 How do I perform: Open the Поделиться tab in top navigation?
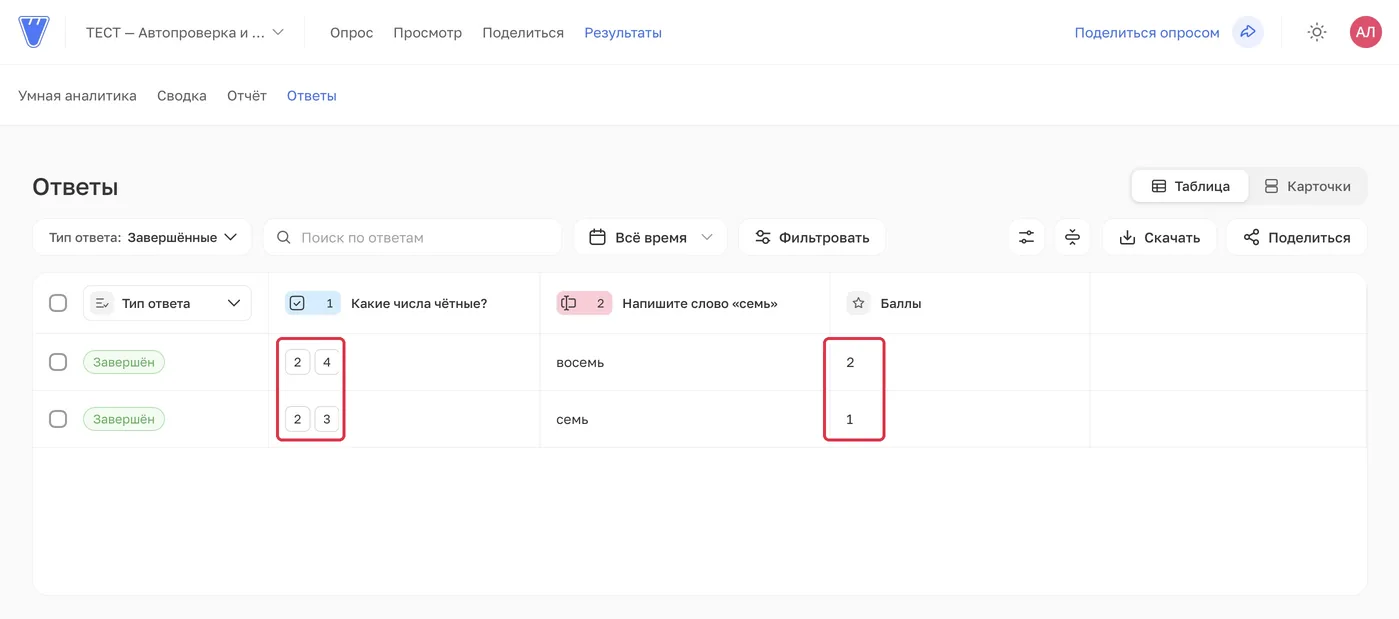523,32
